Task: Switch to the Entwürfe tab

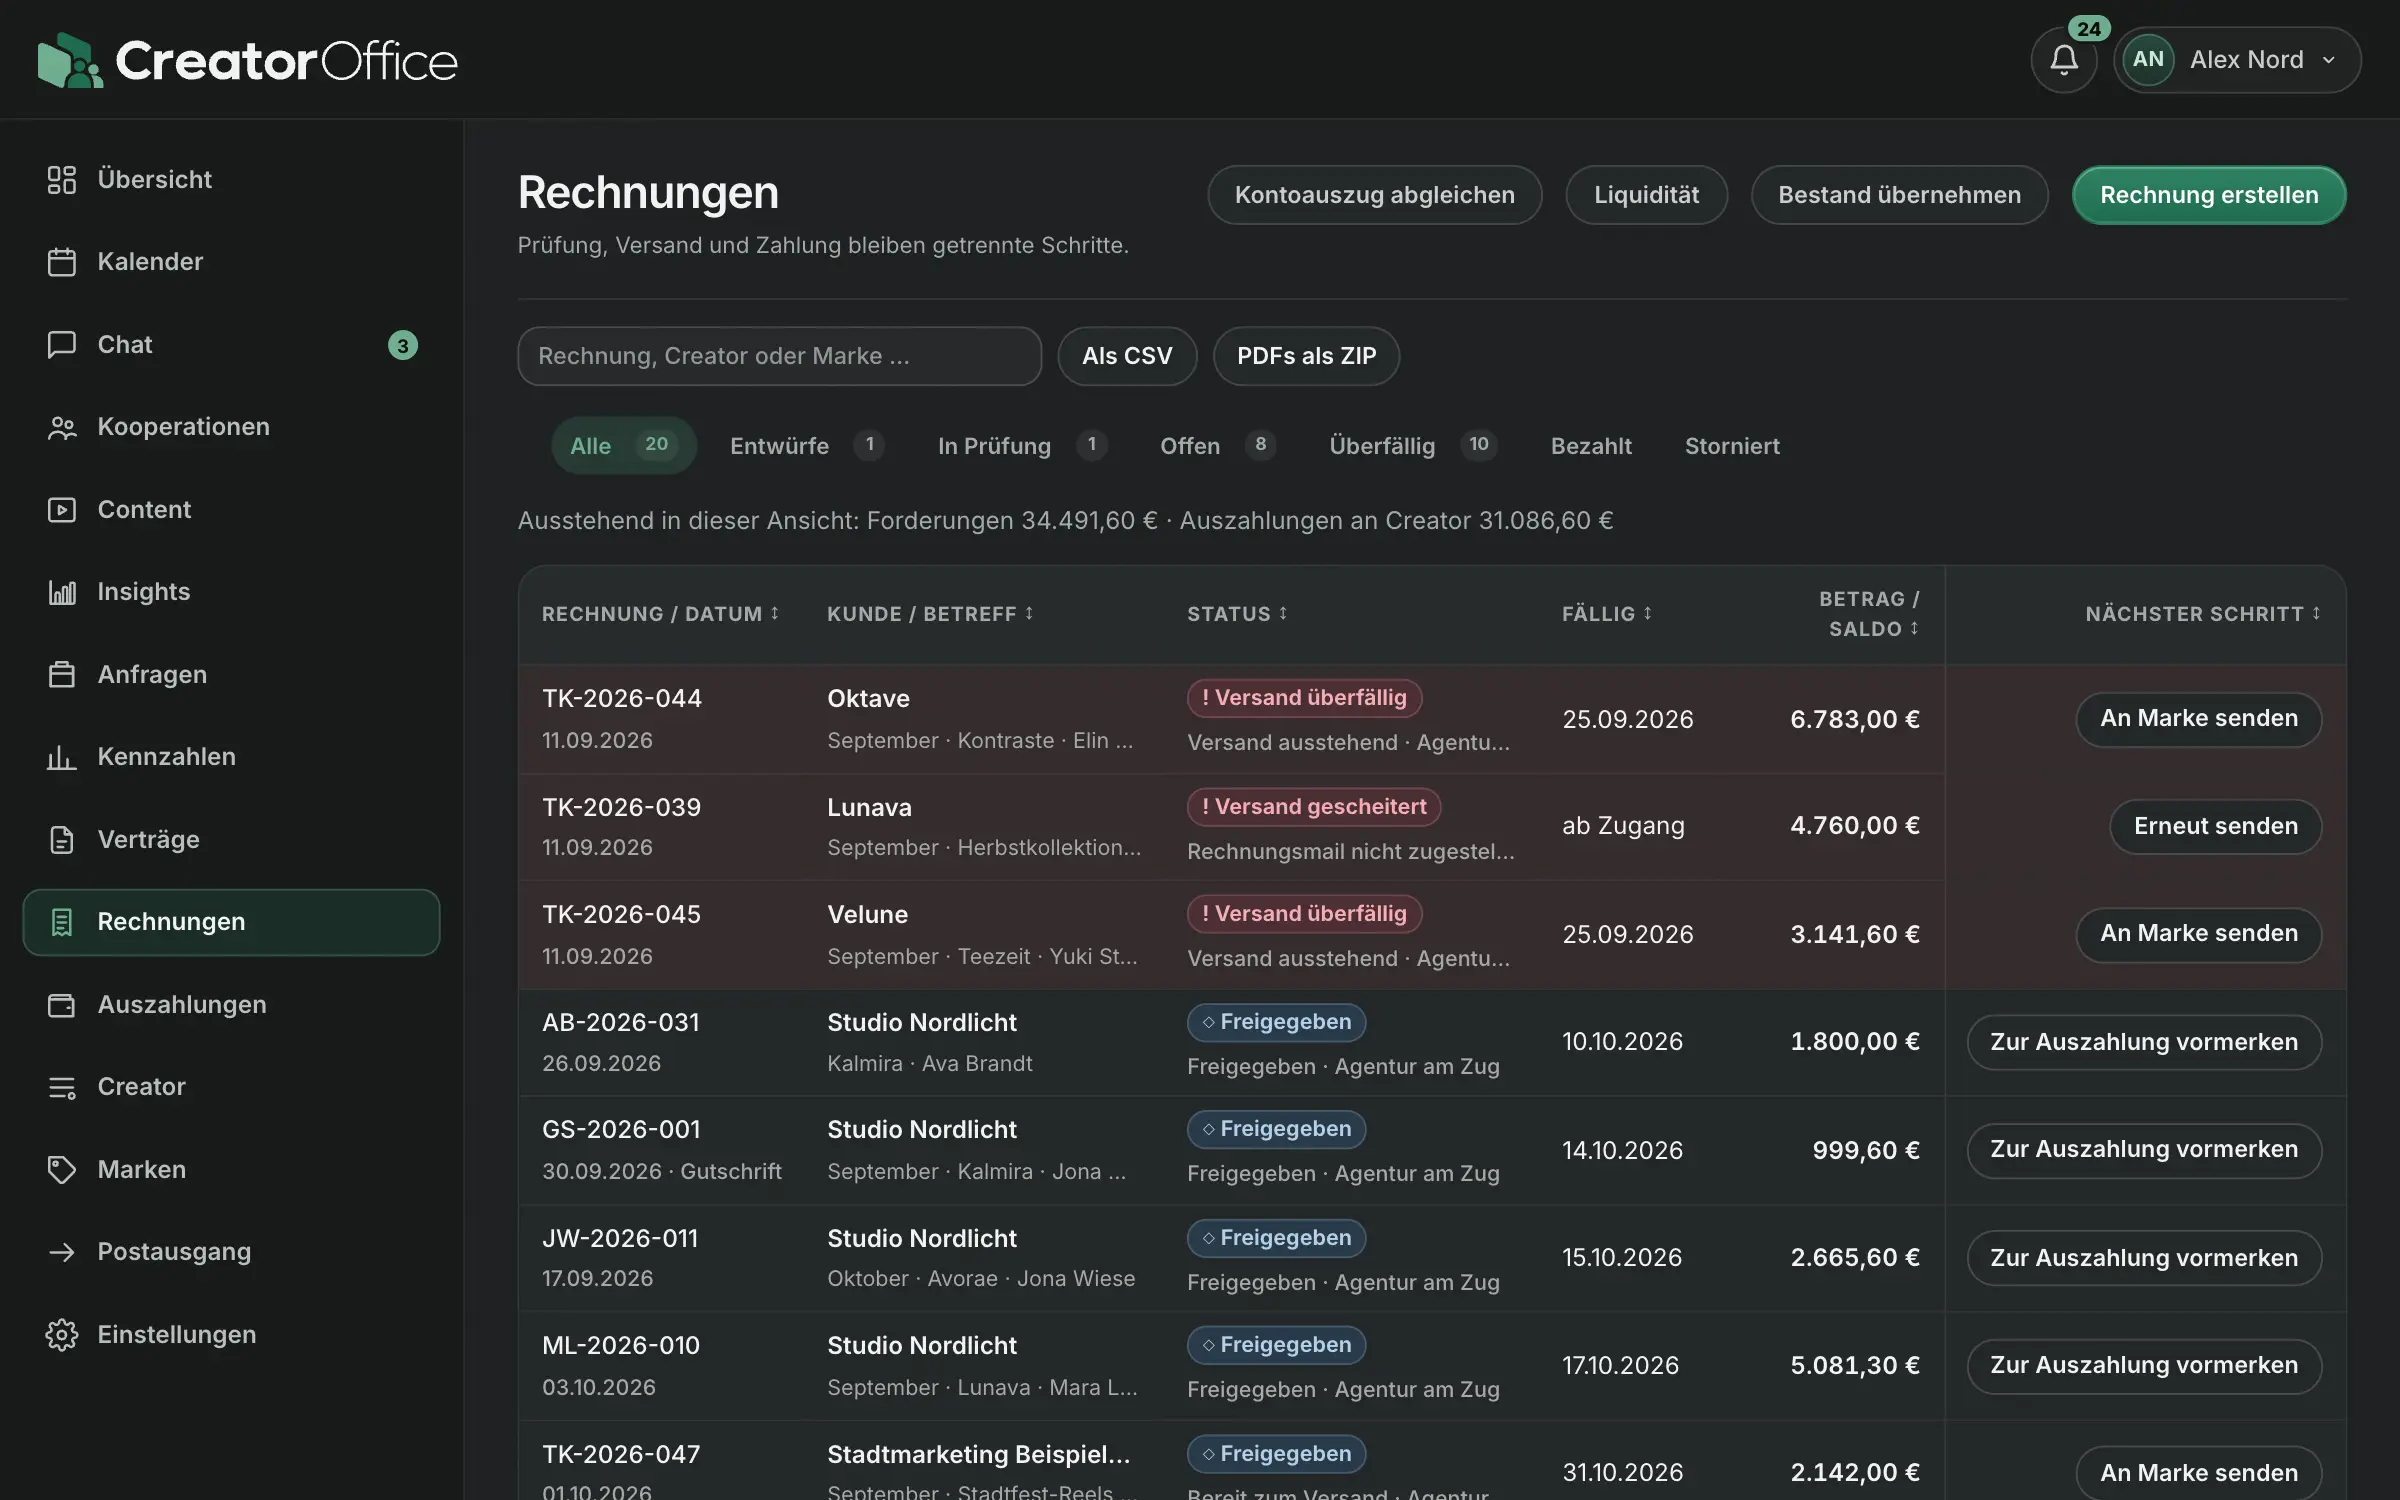Action: point(807,446)
